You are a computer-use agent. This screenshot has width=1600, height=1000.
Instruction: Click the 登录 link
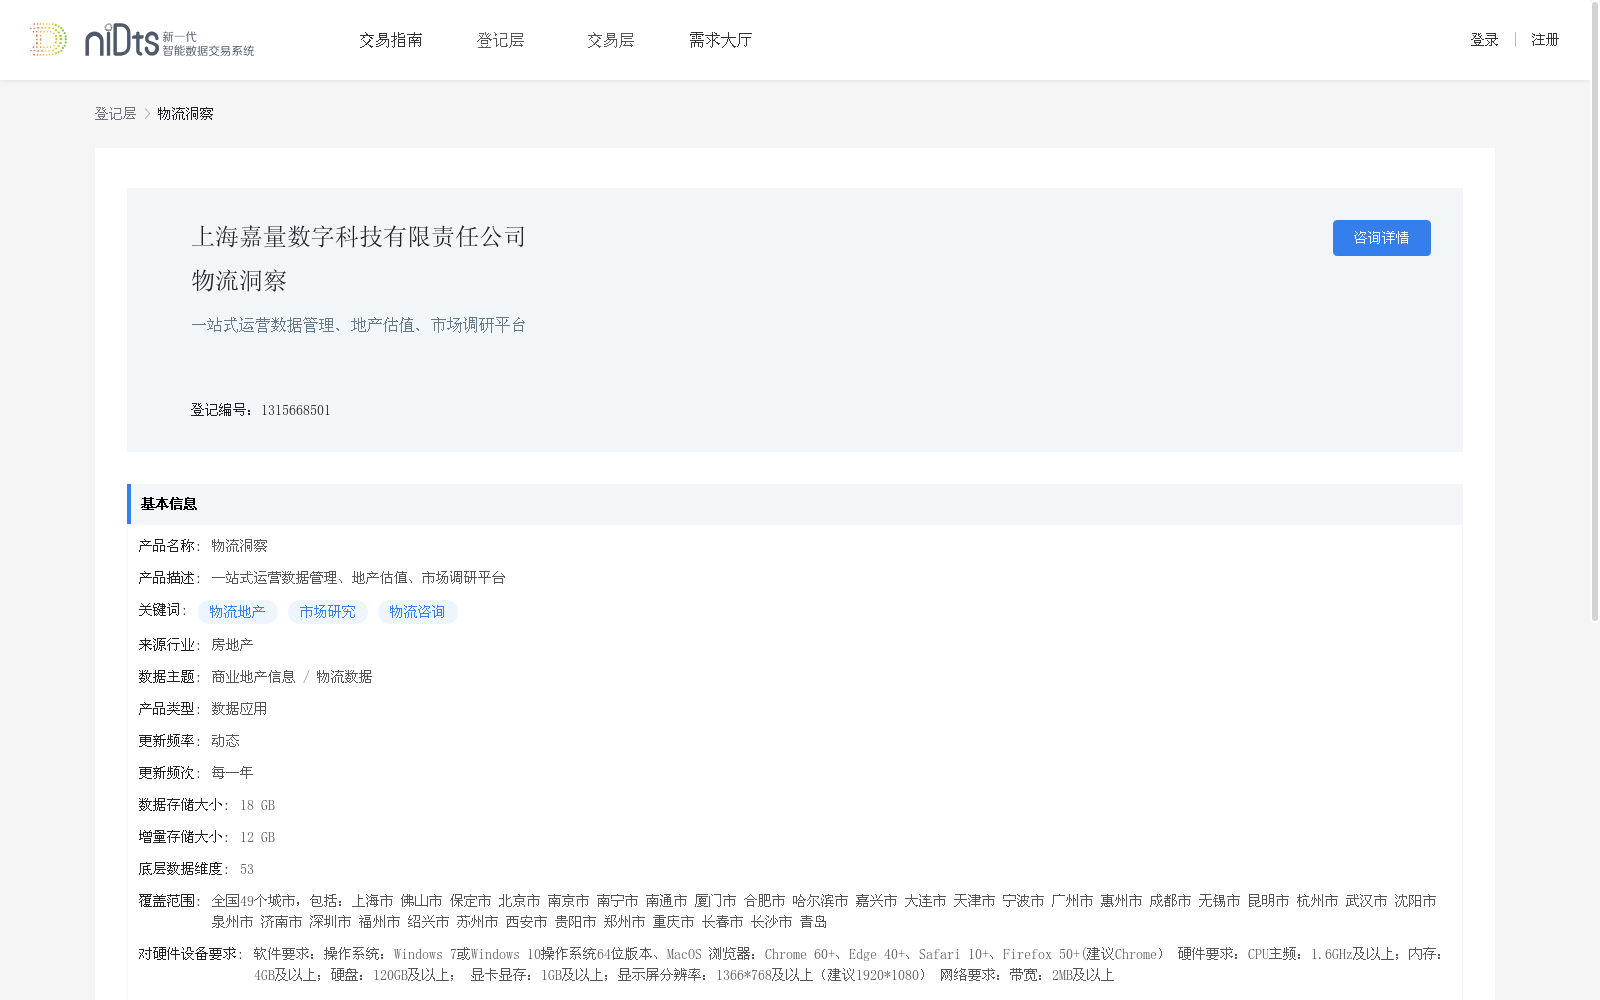tap(1484, 40)
